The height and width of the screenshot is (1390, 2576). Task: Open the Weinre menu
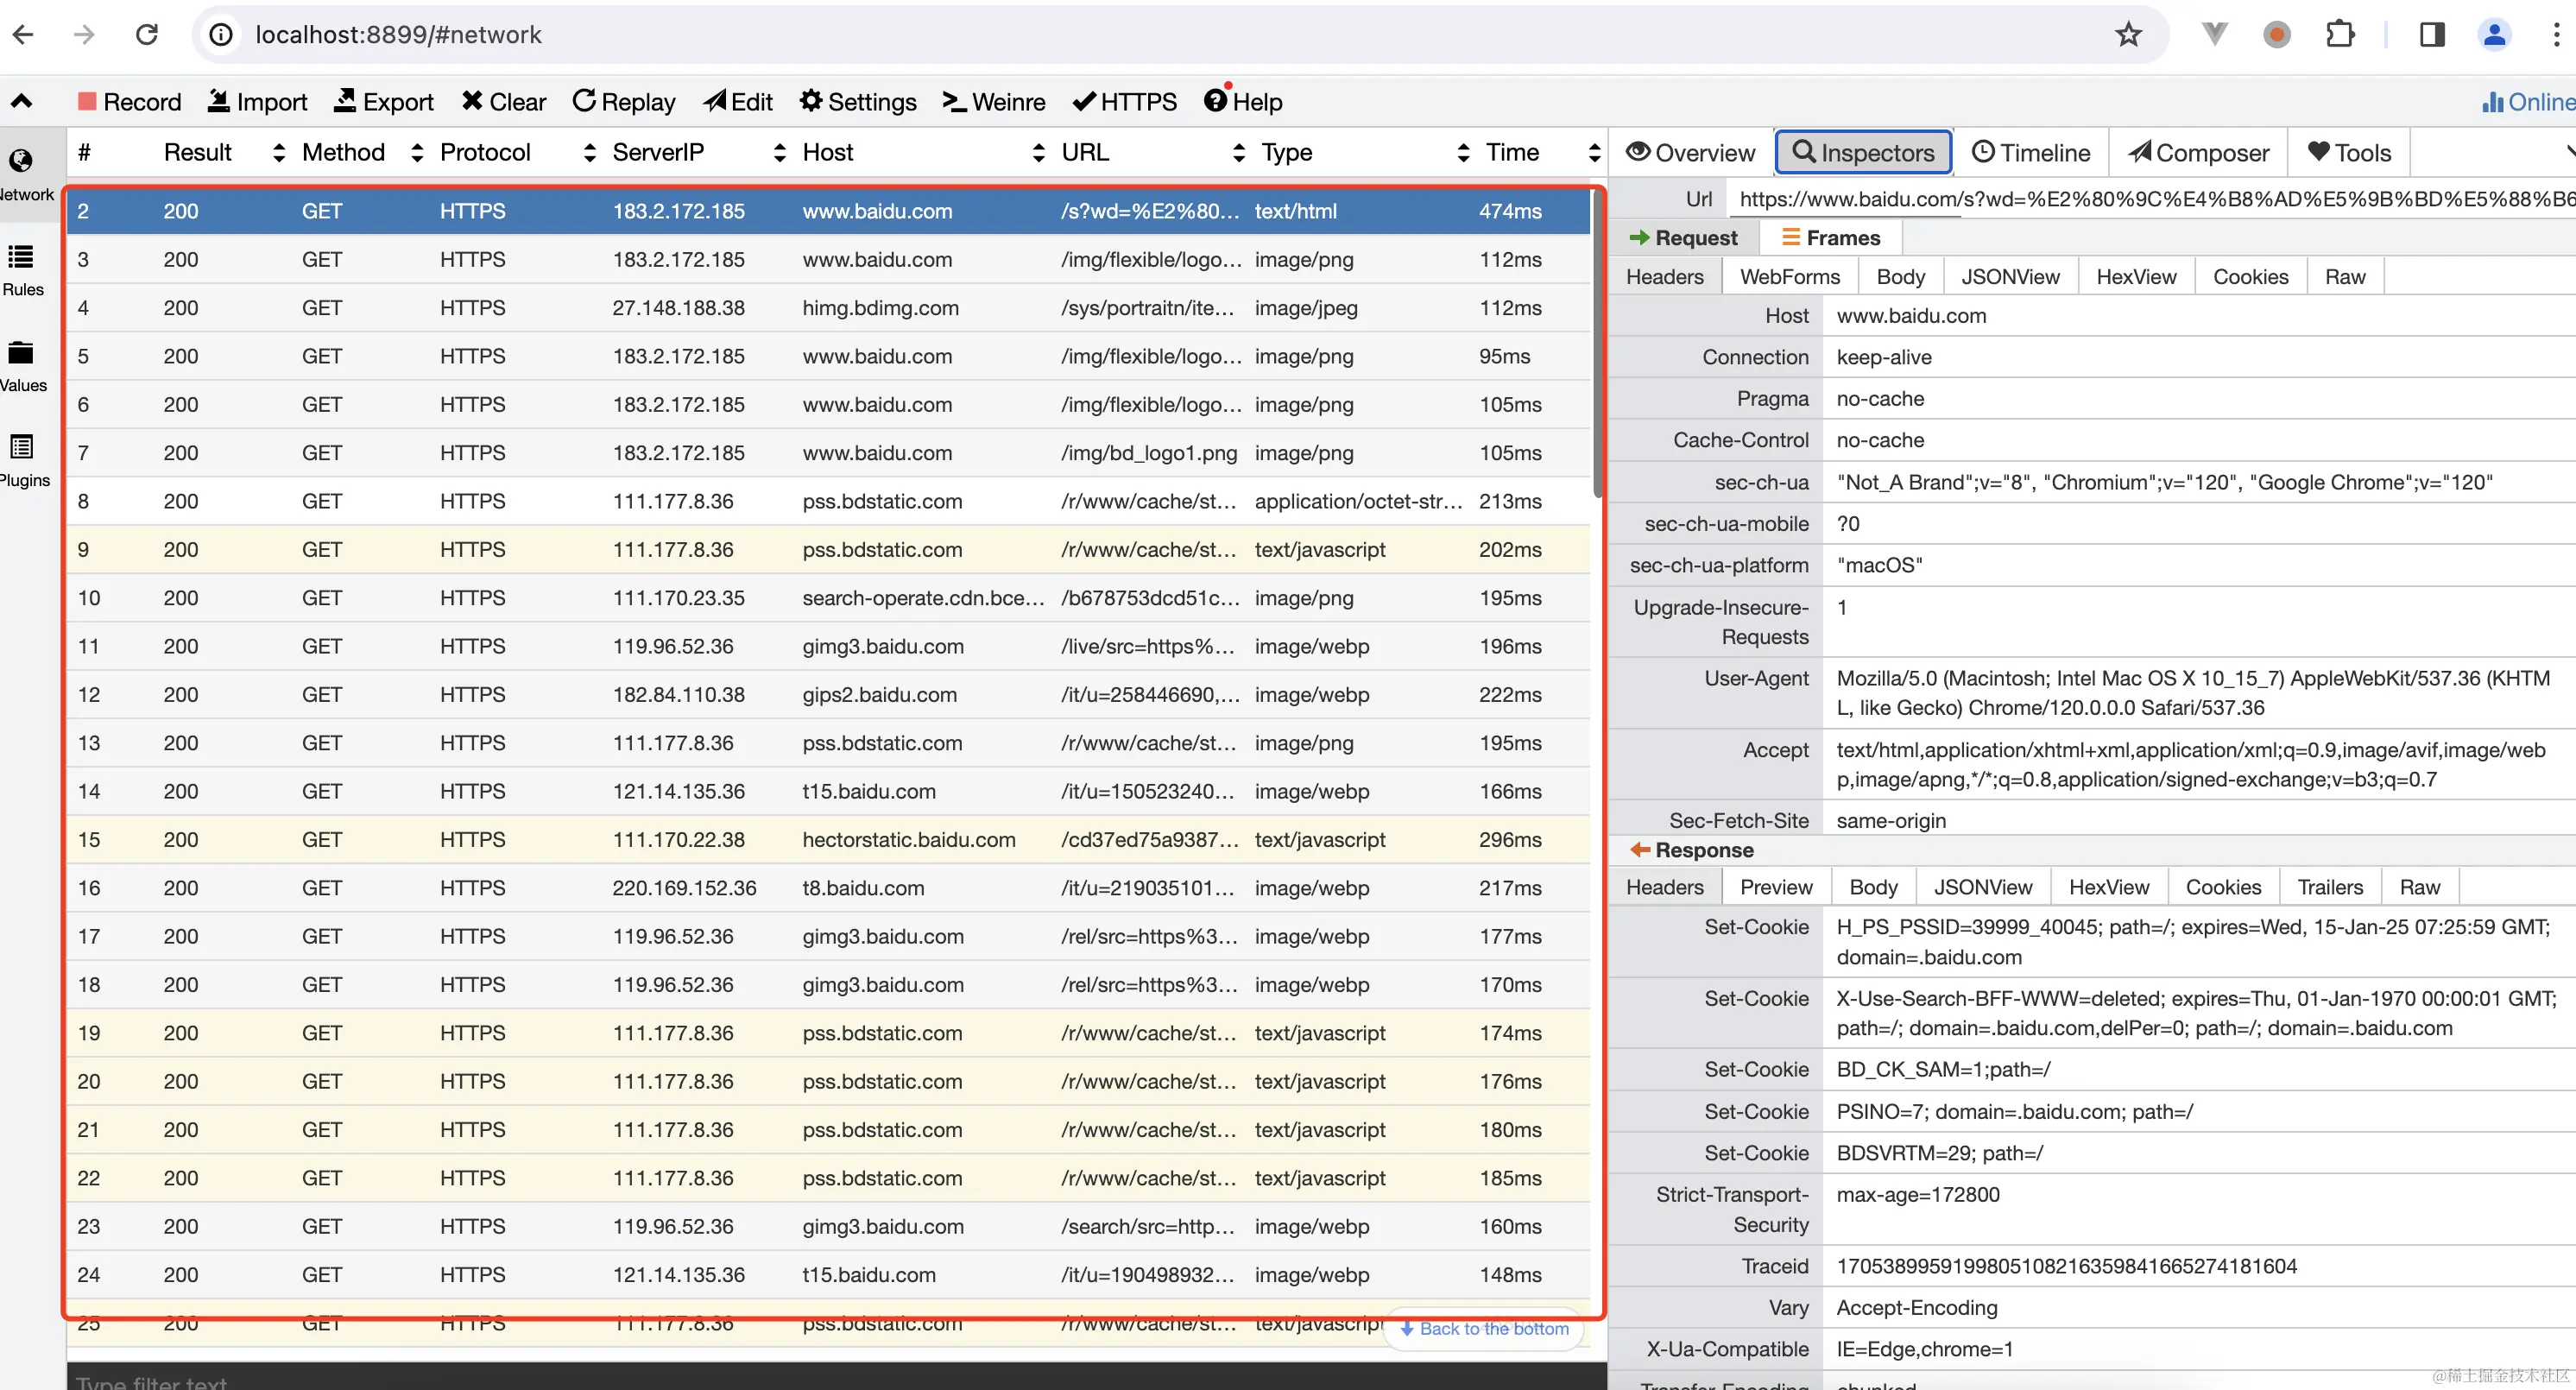994,102
